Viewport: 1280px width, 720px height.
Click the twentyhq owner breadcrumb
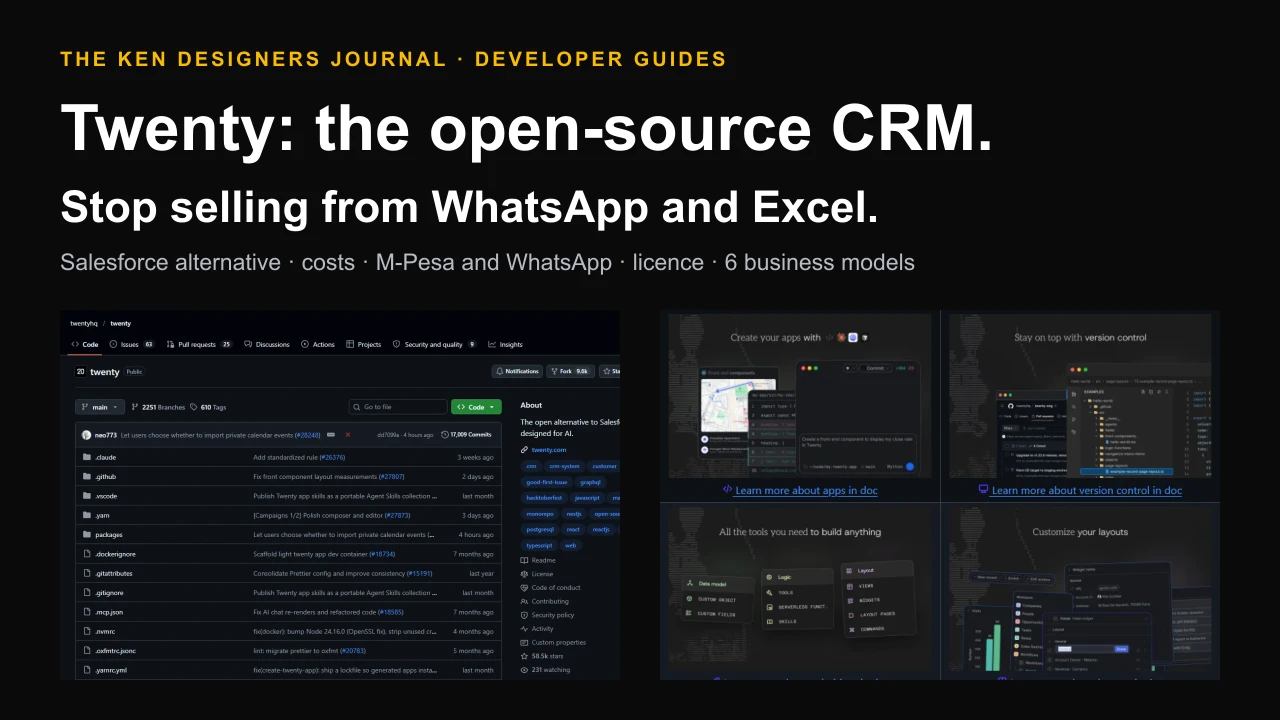click(84, 323)
